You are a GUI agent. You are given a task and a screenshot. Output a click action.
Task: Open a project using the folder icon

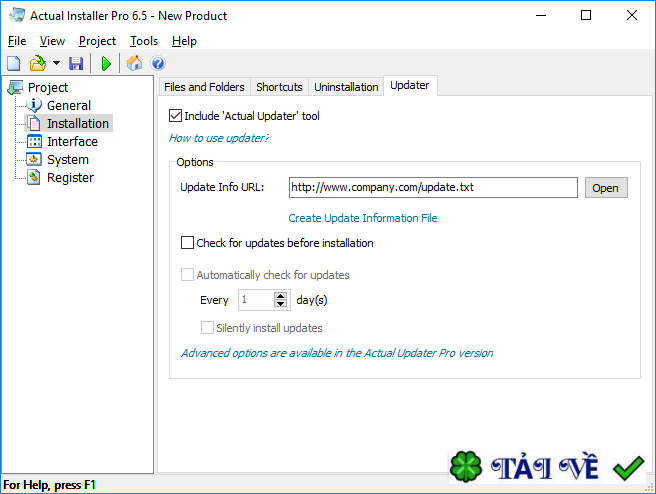pyautogui.click(x=38, y=64)
